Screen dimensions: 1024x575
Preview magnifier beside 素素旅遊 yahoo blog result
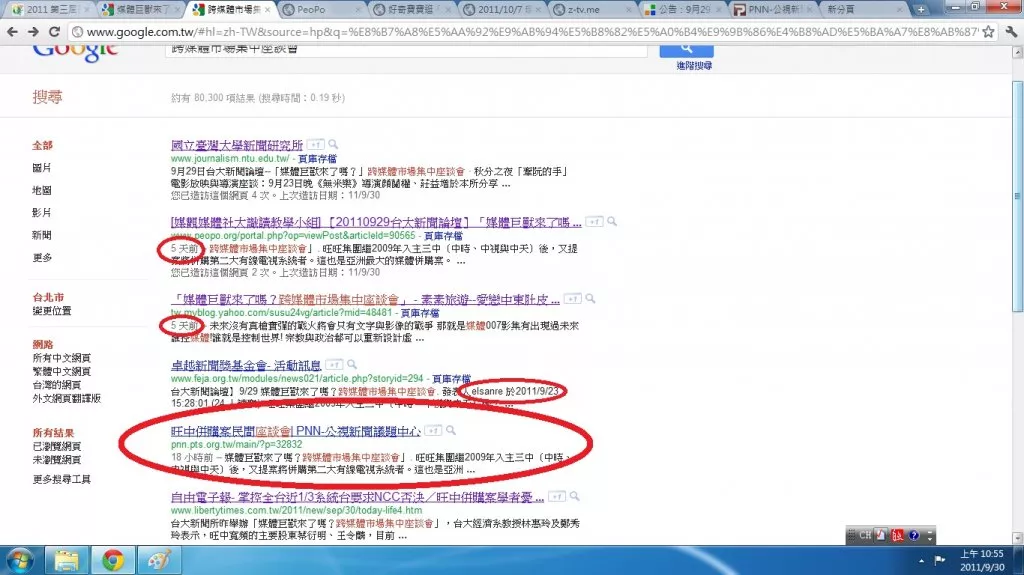[x=590, y=299]
